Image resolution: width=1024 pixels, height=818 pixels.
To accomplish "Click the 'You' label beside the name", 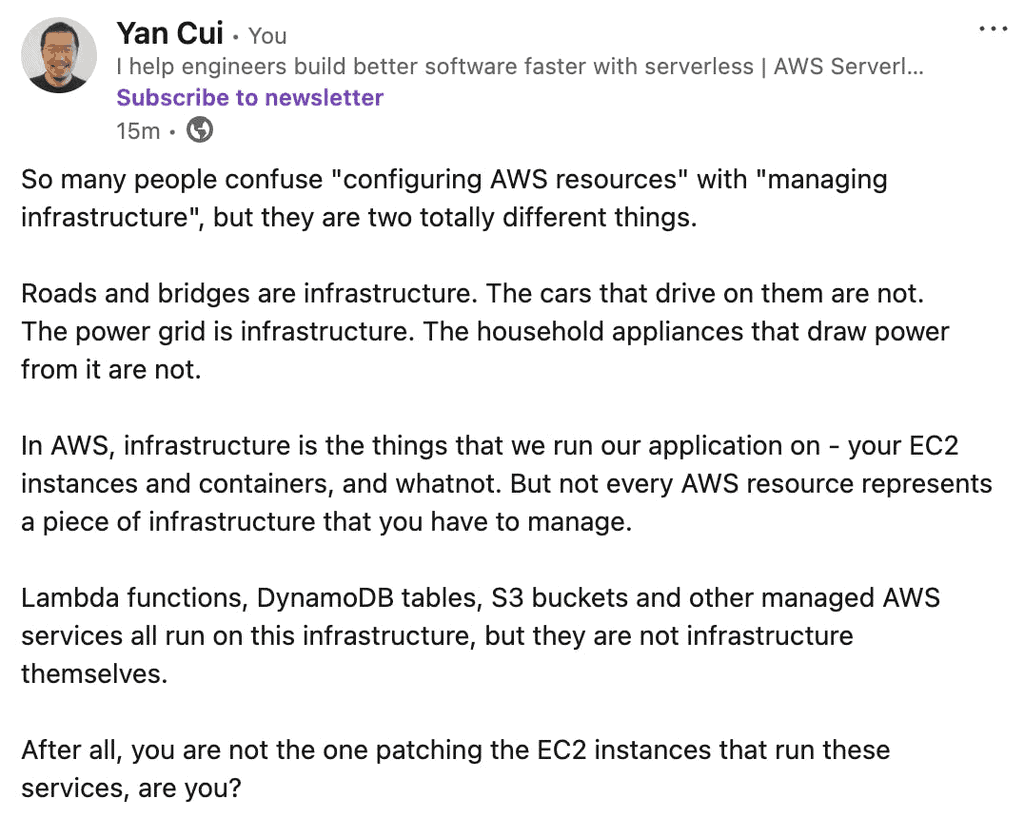I will click(x=267, y=36).
